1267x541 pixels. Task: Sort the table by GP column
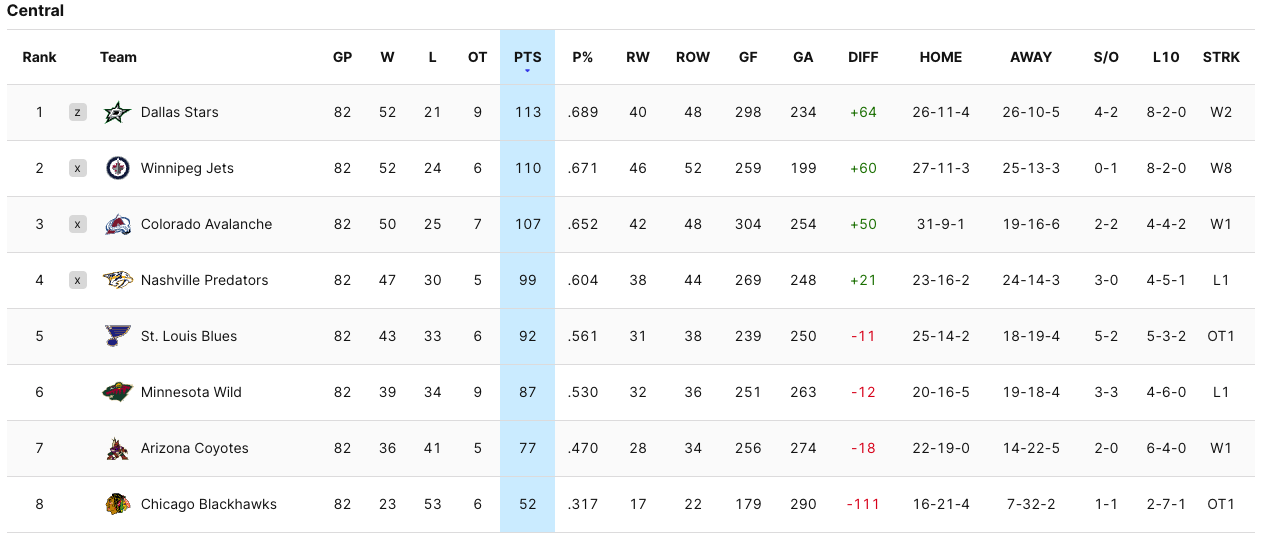click(342, 57)
